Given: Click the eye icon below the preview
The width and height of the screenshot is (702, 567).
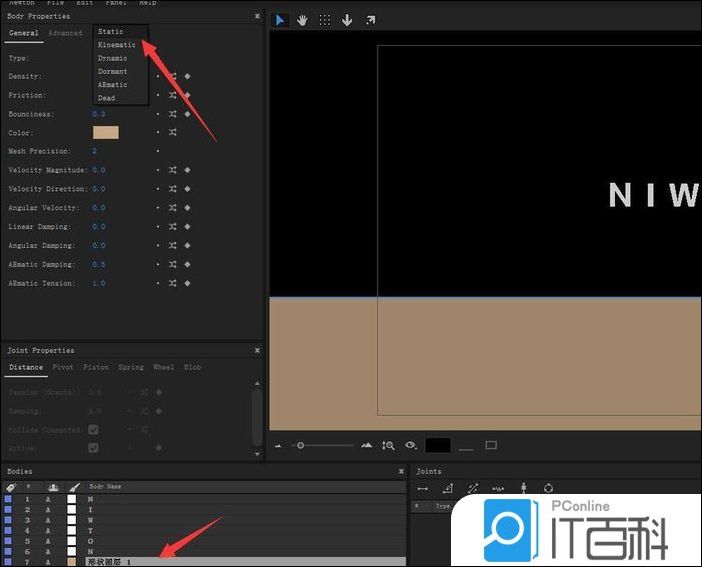Looking at the screenshot, I should [x=410, y=445].
